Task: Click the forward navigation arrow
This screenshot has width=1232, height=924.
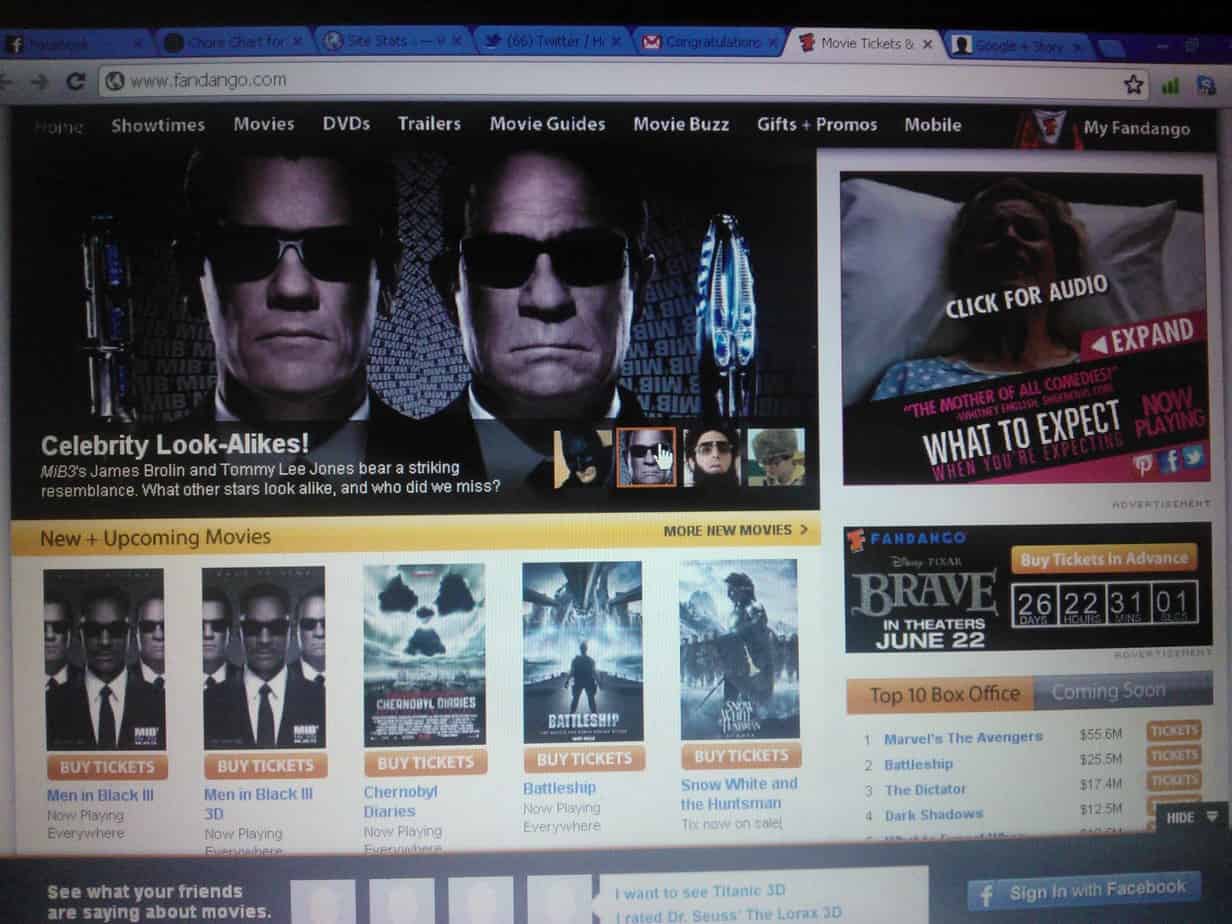Action: tap(41, 82)
